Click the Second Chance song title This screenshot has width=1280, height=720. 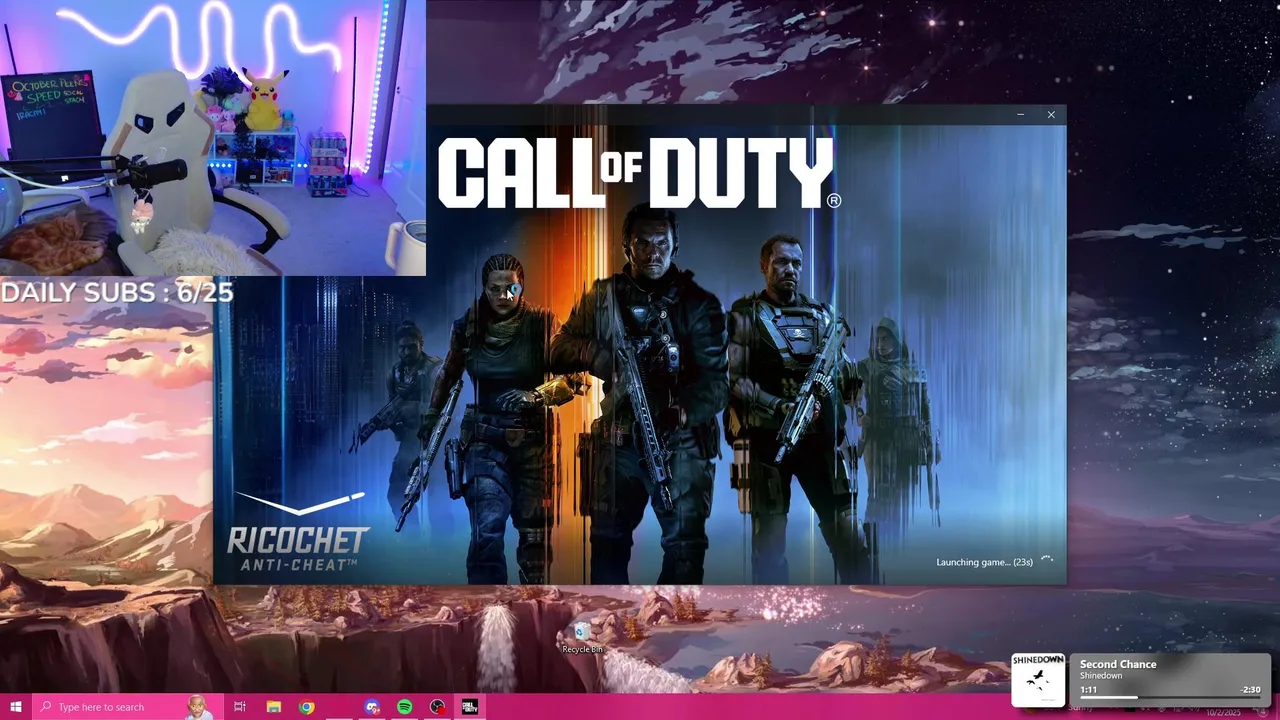[1118, 664]
